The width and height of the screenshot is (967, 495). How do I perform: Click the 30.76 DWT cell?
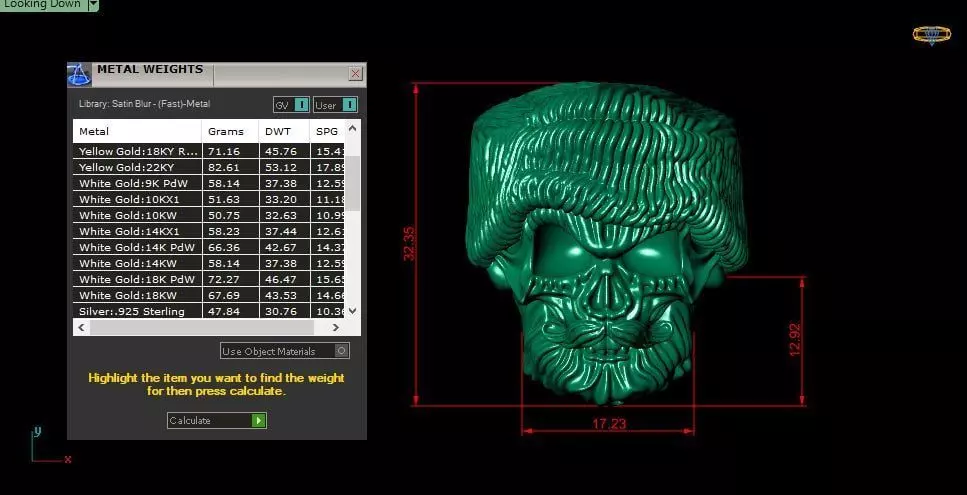coord(284,311)
